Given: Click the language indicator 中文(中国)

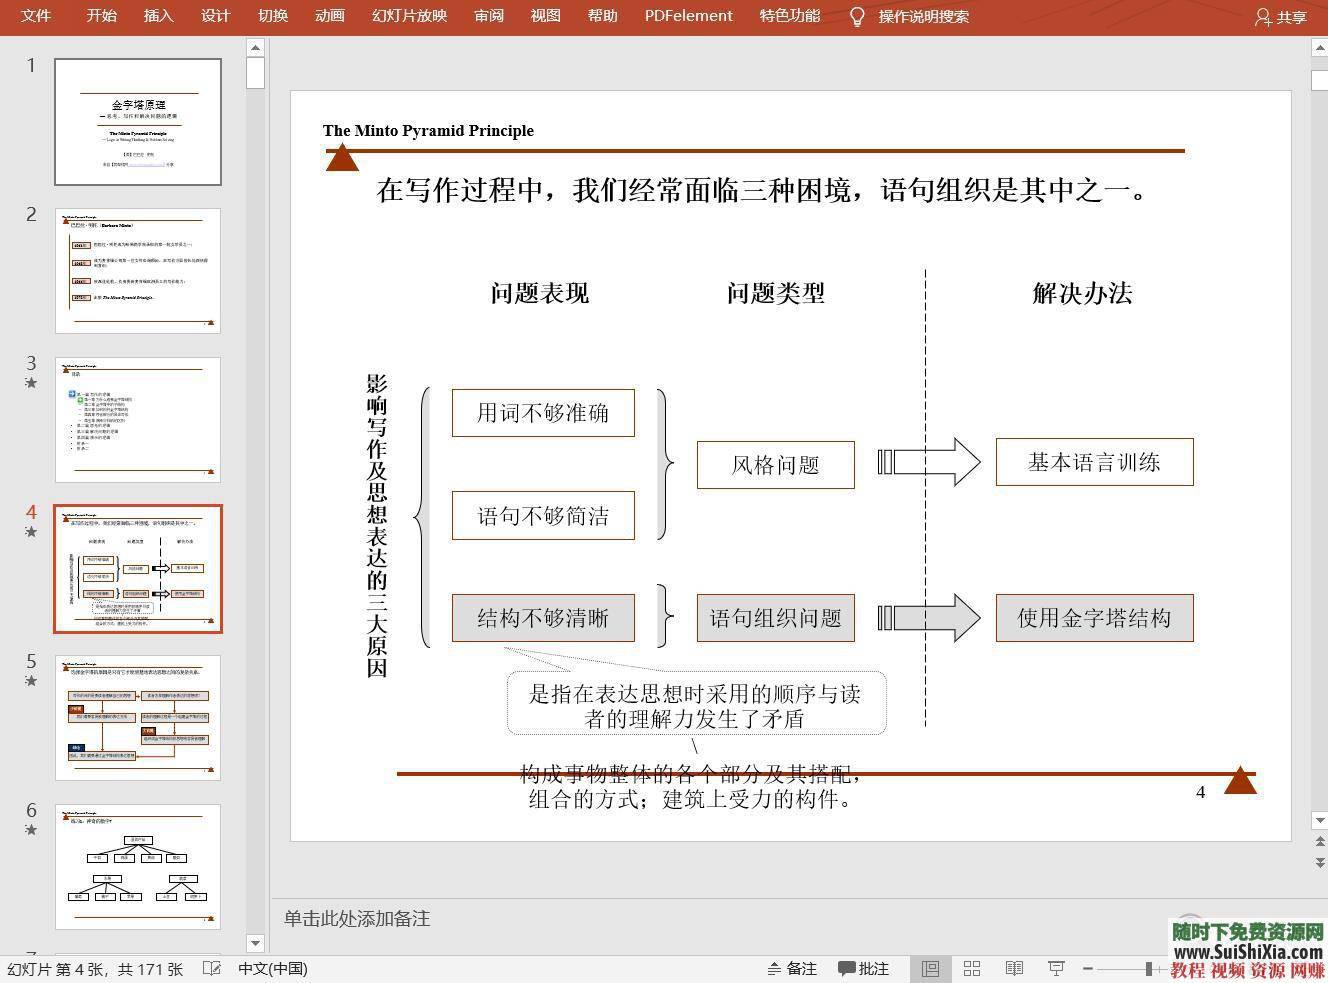Looking at the screenshot, I should (277, 968).
